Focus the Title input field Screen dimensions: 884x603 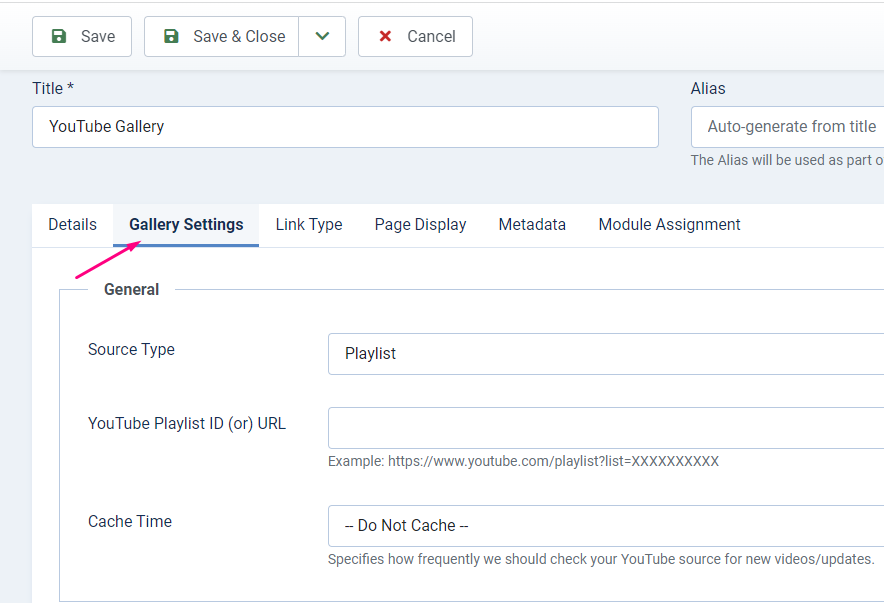coord(345,127)
